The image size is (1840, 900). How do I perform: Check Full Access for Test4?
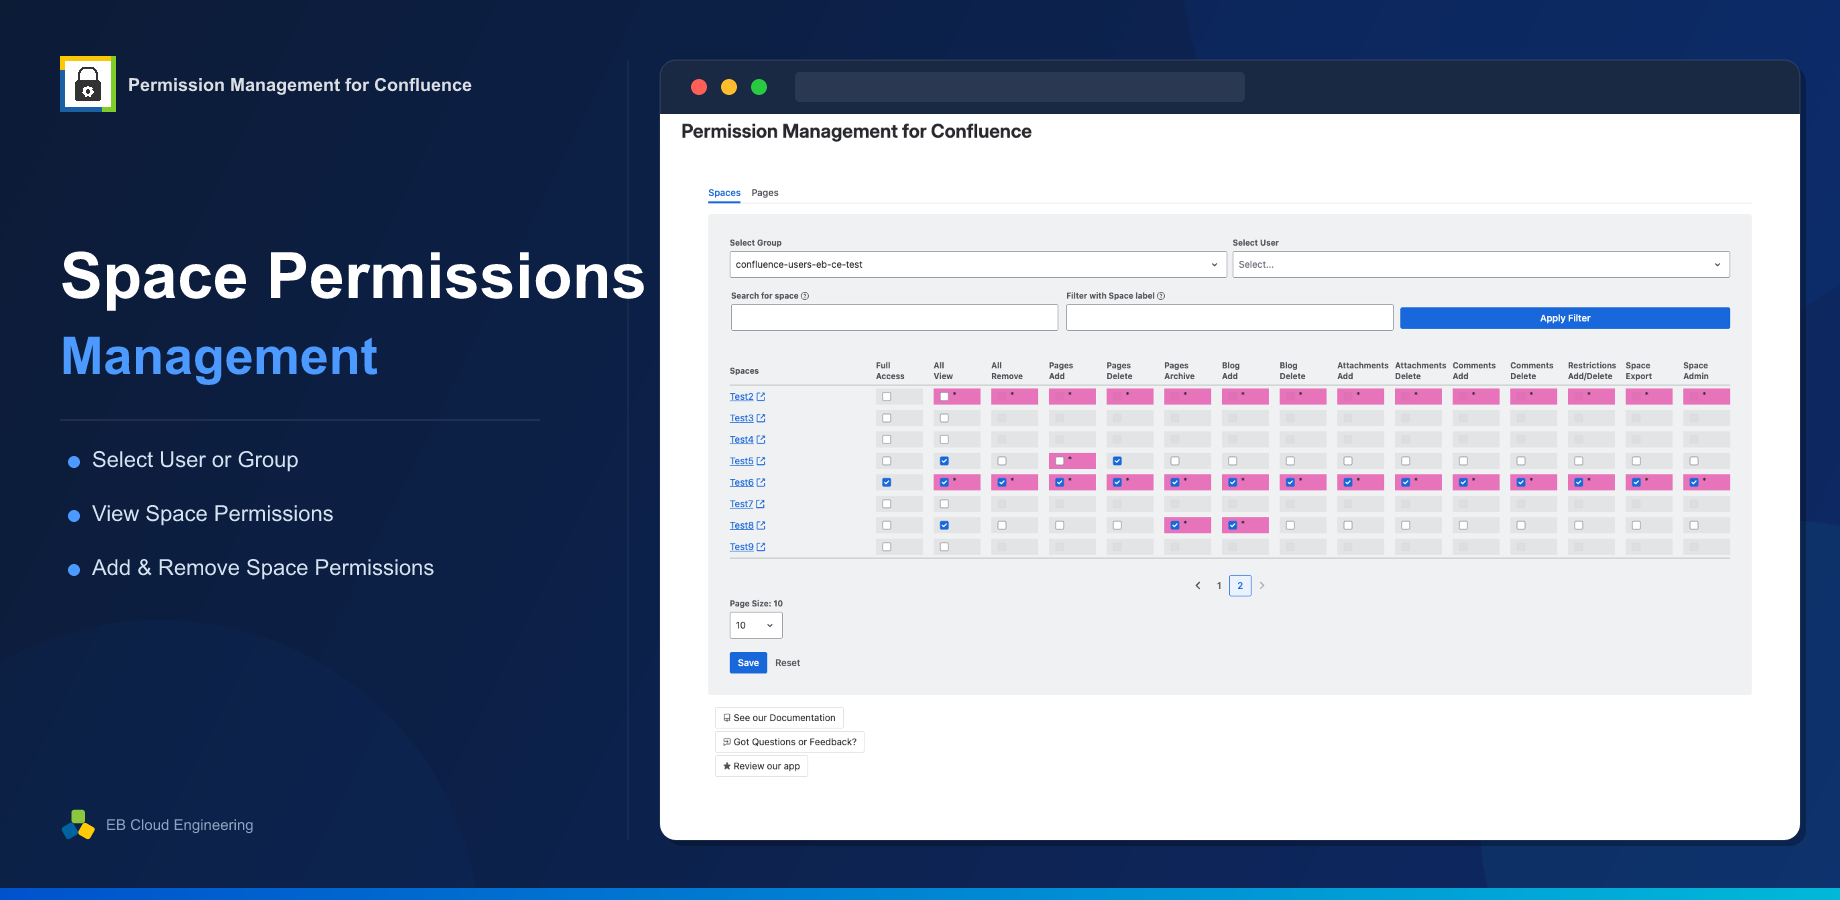pos(887,440)
